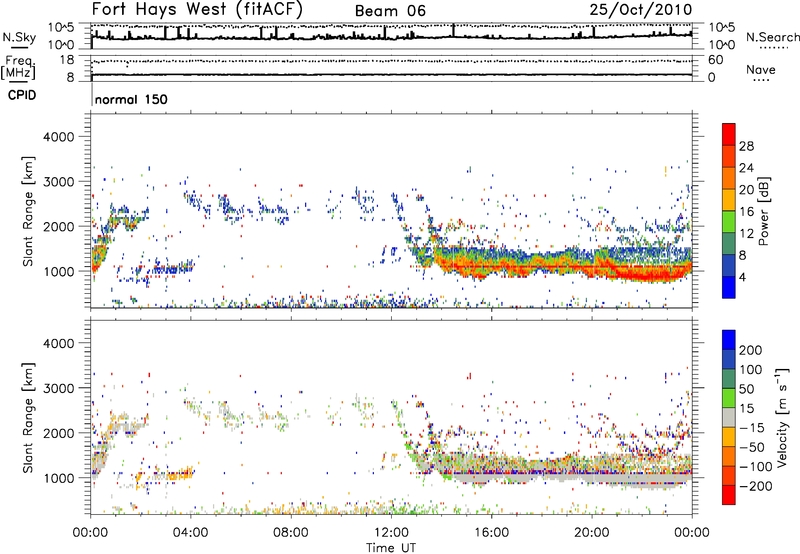The image size is (800, 554).
Task: Click the velocity panel 'Slant Range [km]' label
Action: tap(28, 417)
